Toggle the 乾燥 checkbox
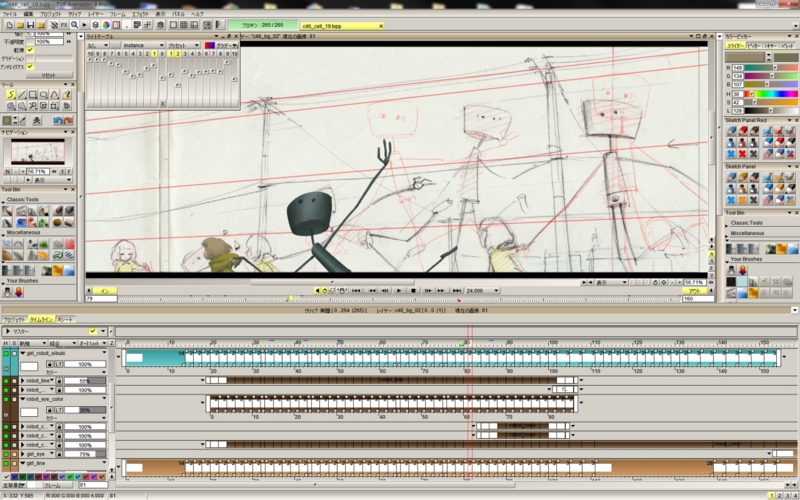This screenshot has width=800, height=500. 30,50
